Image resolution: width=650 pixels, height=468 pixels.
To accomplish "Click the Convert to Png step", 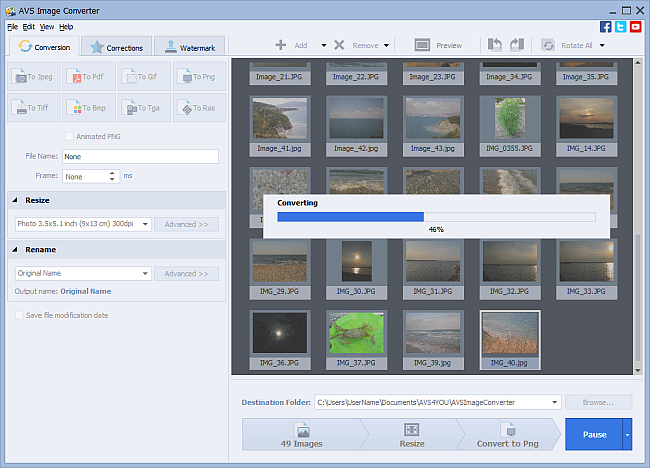I will click(x=507, y=435).
